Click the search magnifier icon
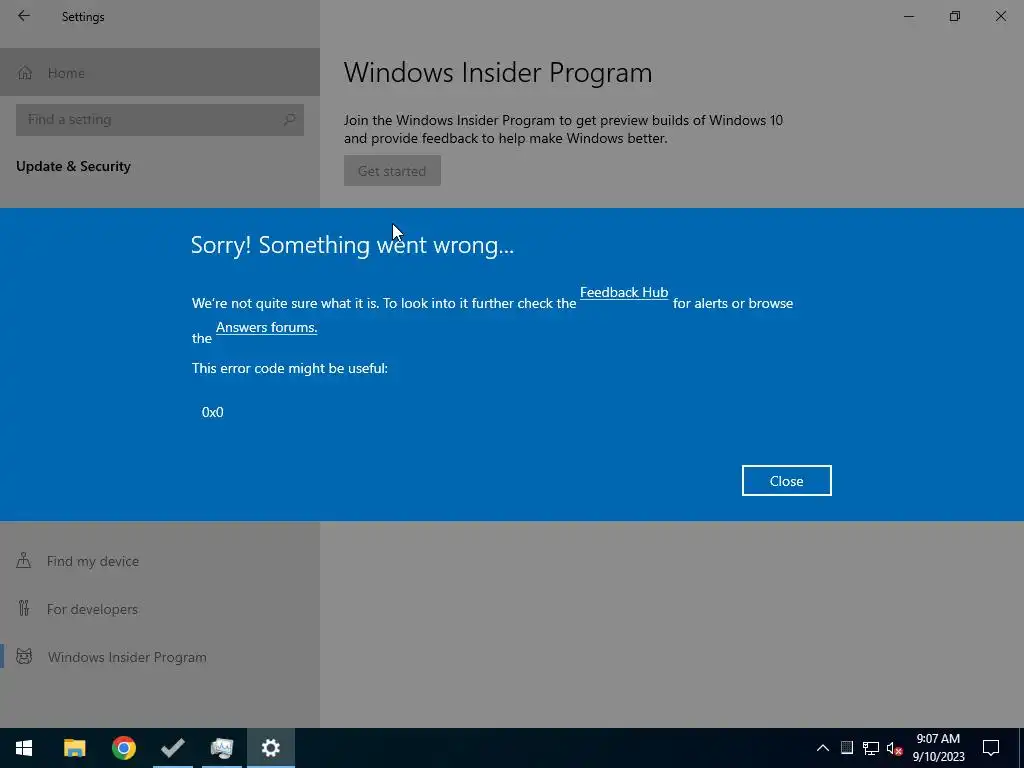 tap(289, 120)
